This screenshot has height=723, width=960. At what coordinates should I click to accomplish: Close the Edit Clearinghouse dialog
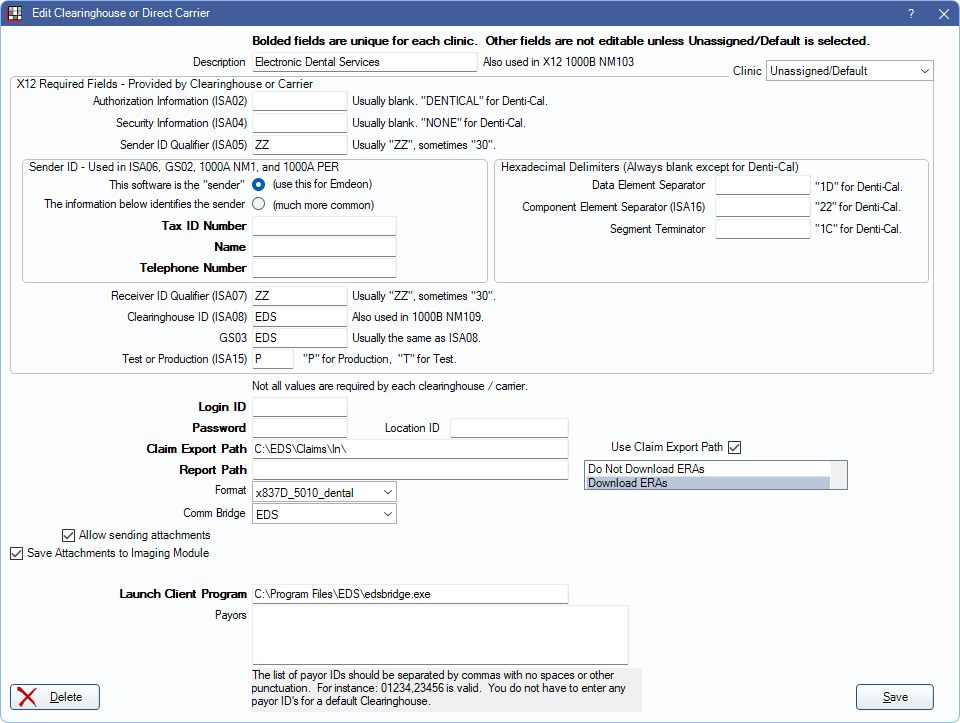pos(943,14)
